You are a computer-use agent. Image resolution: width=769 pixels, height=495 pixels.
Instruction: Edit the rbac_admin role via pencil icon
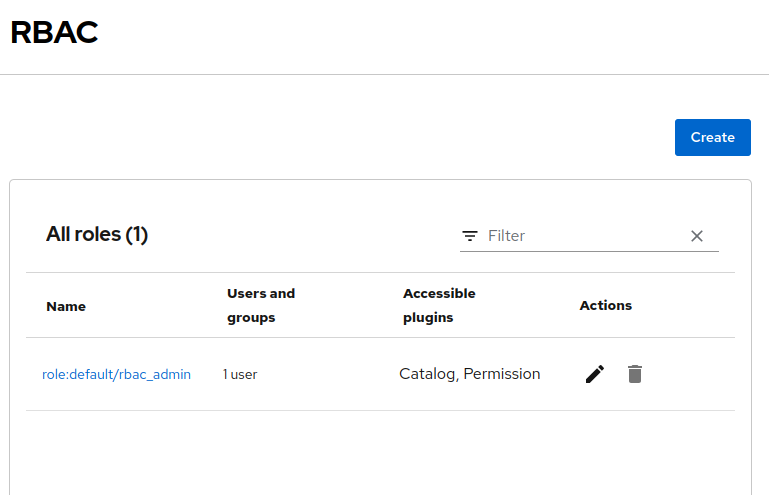595,374
